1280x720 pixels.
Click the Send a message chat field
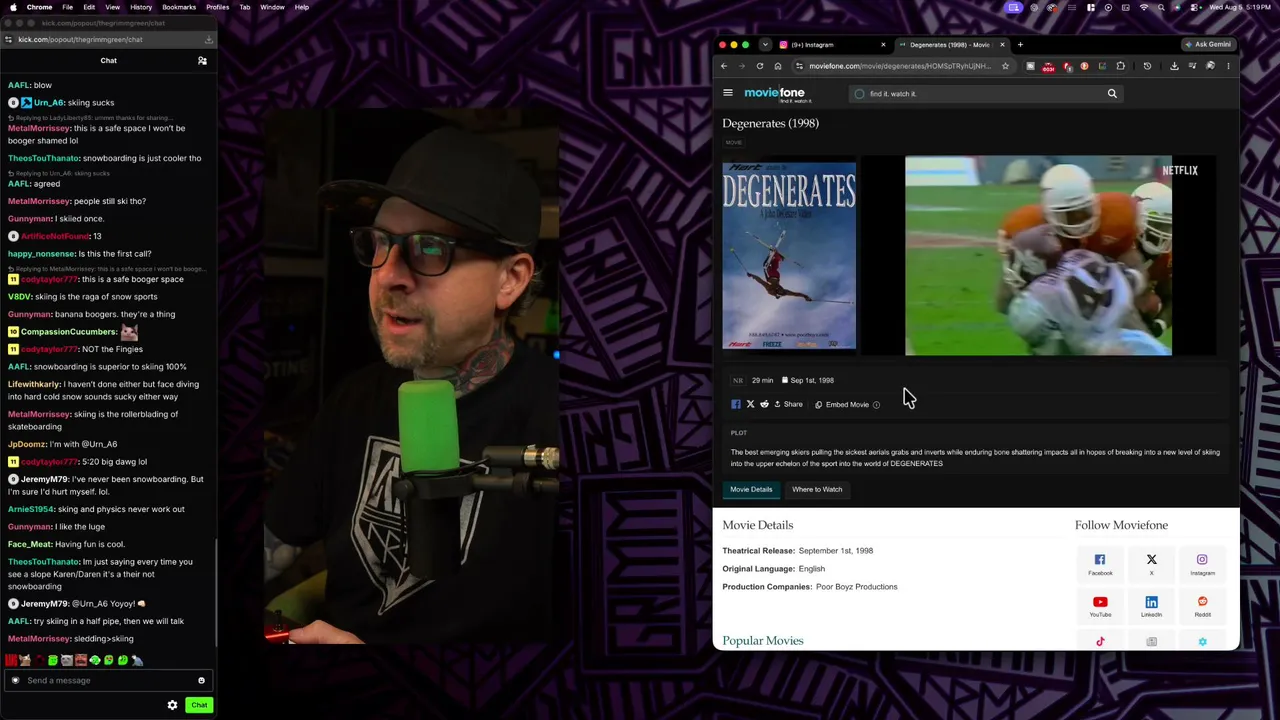tap(108, 680)
